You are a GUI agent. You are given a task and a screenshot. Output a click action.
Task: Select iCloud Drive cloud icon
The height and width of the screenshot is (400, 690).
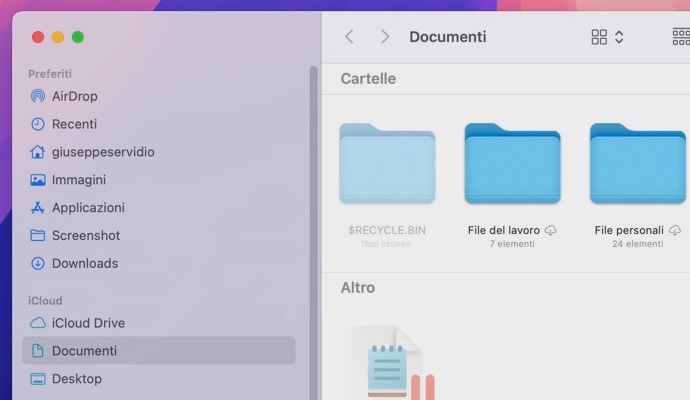coord(38,323)
